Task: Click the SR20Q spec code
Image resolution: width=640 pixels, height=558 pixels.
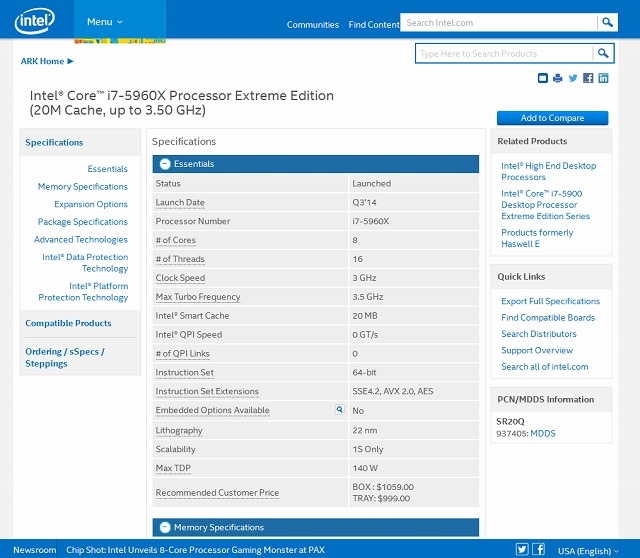Action: click(510, 421)
